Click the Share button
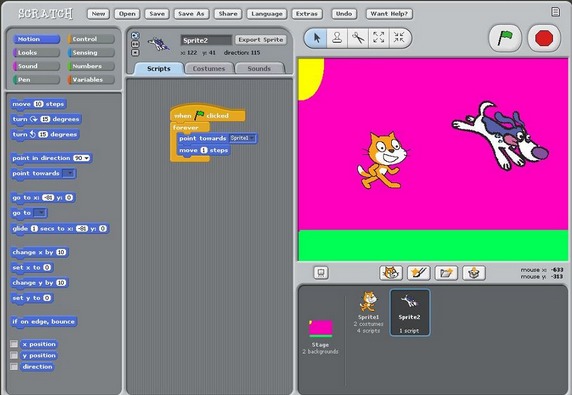Screen dimensions: 572x395 pos(228,14)
